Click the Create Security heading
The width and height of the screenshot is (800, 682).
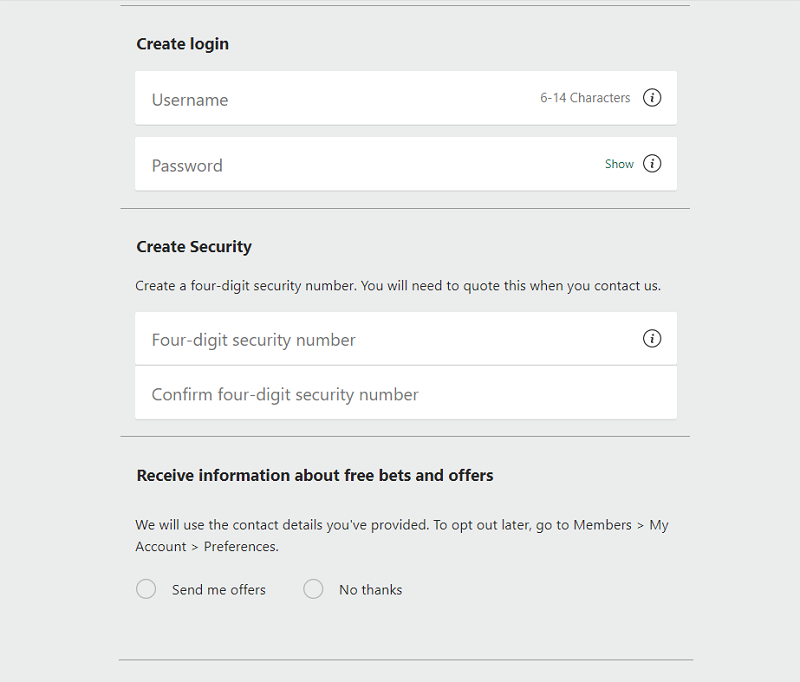[194, 247]
